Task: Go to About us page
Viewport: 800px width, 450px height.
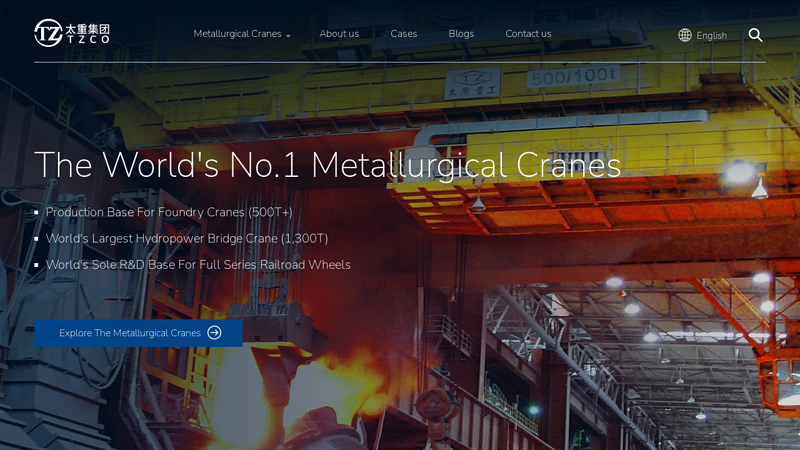Action: click(339, 34)
